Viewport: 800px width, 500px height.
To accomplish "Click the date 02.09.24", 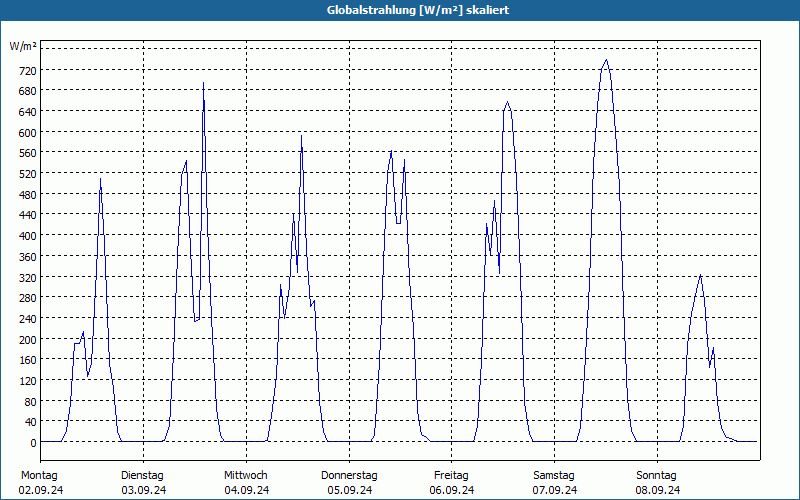I will coord(41,490).
